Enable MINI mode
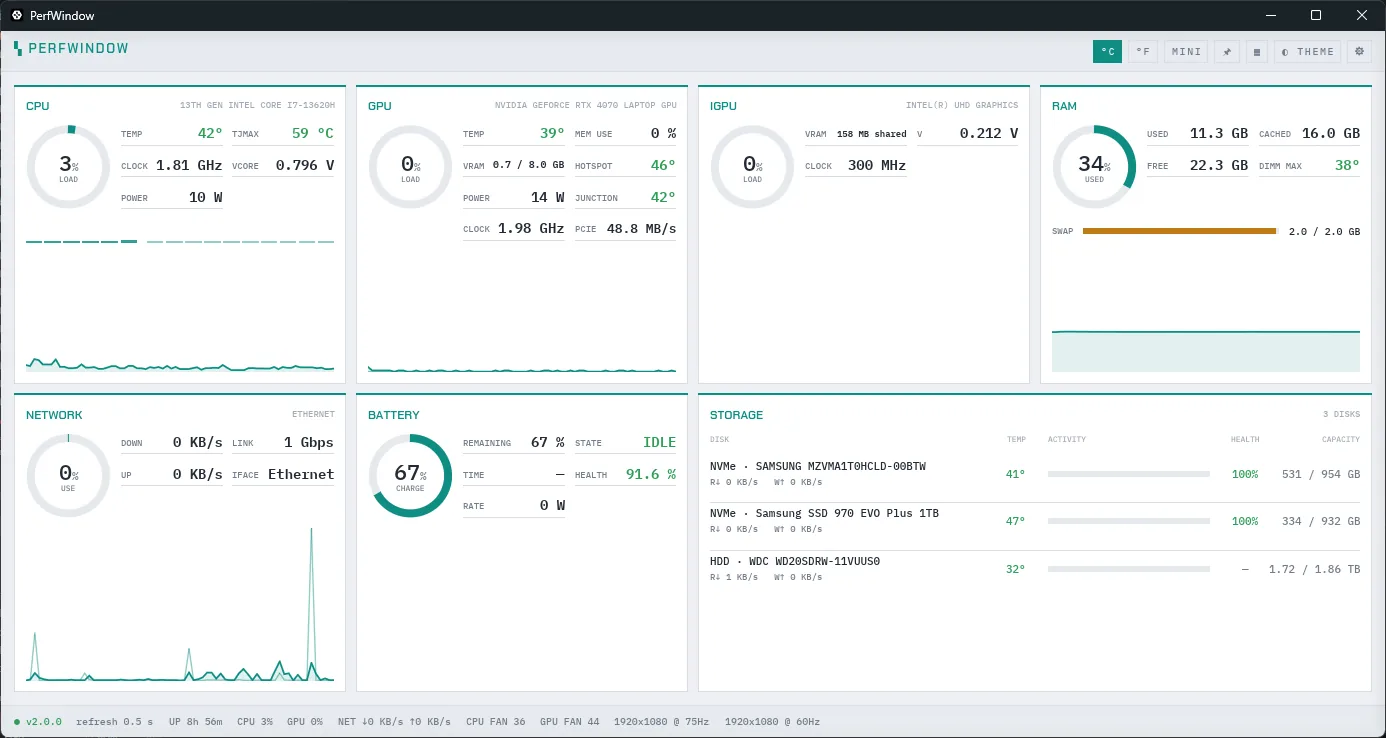The image size is (1386, 738). (x=1186, y=51)
